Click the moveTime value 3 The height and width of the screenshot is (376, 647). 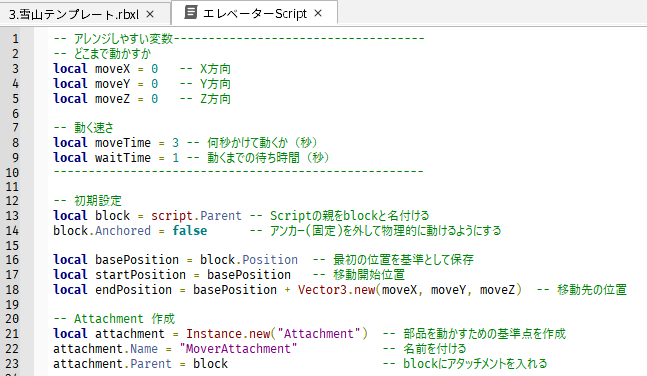pyautogui.click(x=175, y=143)
